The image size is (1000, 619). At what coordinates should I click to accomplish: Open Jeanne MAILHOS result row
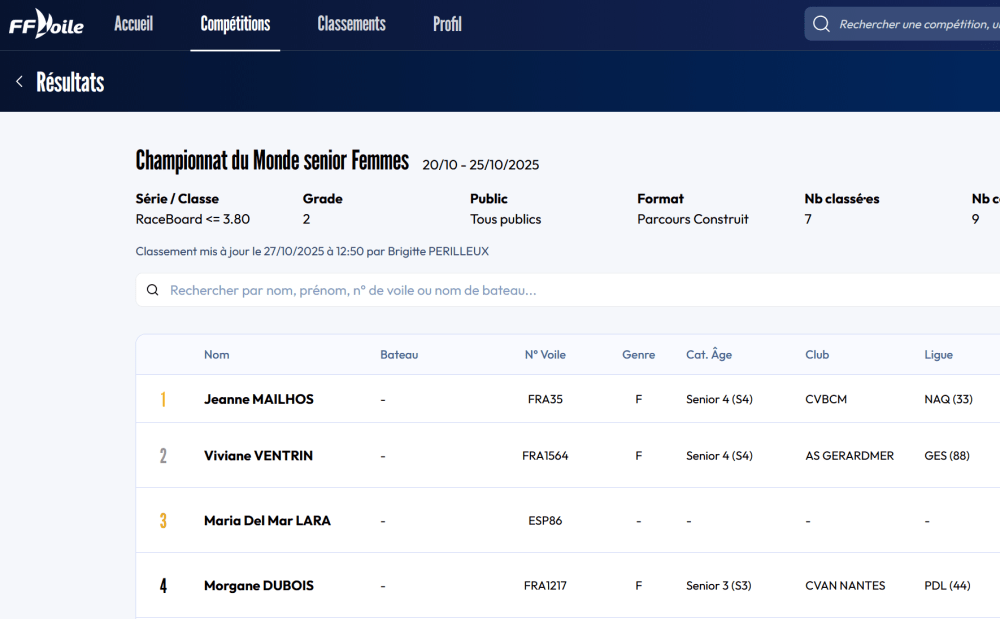(x=259, y=399)
